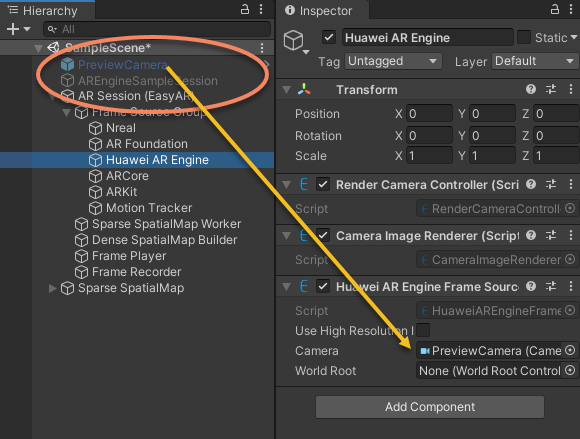Open Inspector panel options menu
The height and width of the screenshot is (439, 580).
[x=571, y=9]
